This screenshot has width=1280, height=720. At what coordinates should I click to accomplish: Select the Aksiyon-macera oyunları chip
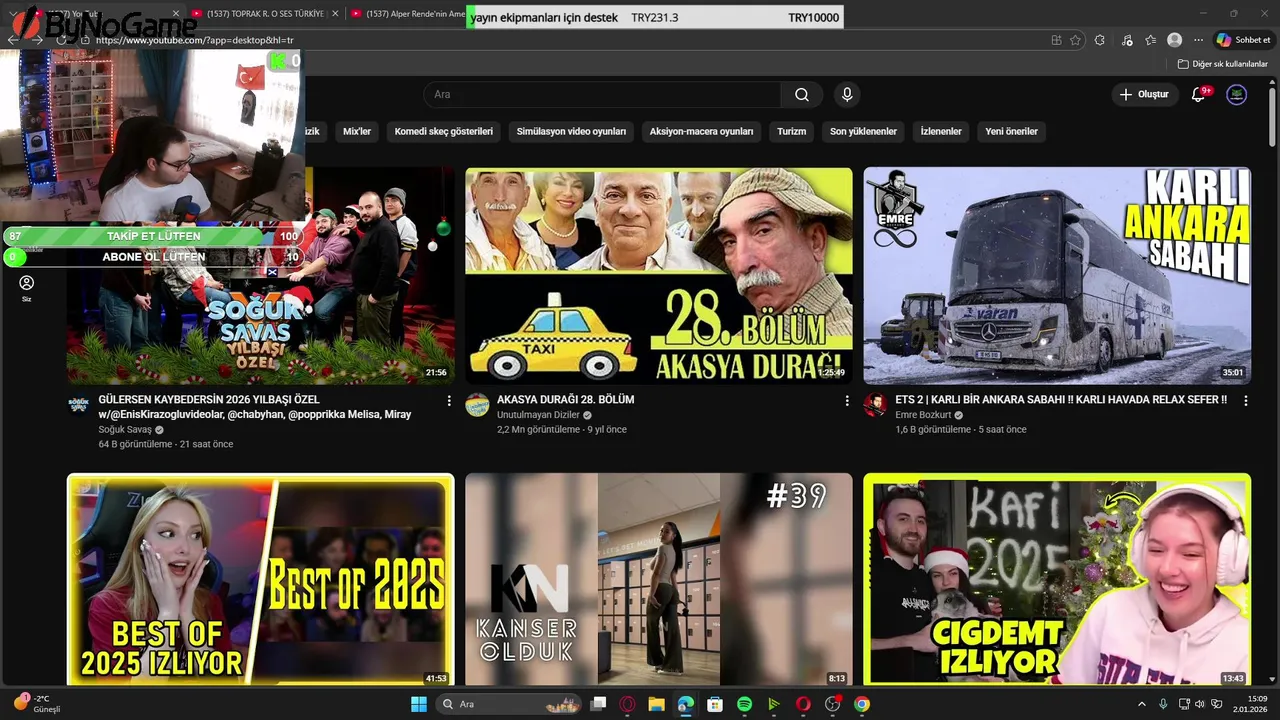(x=701, y=131)
